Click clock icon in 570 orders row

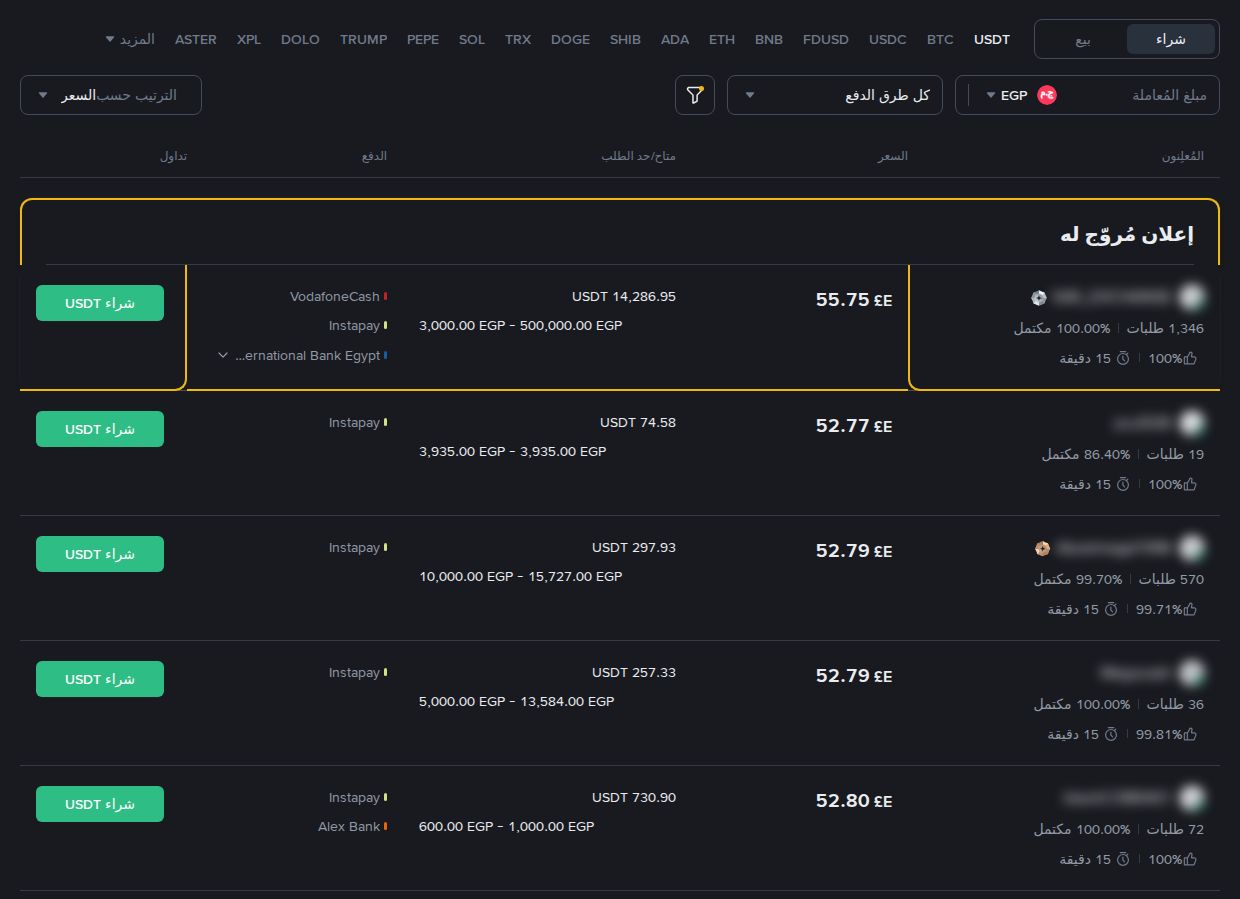(x=1111, y=609)
